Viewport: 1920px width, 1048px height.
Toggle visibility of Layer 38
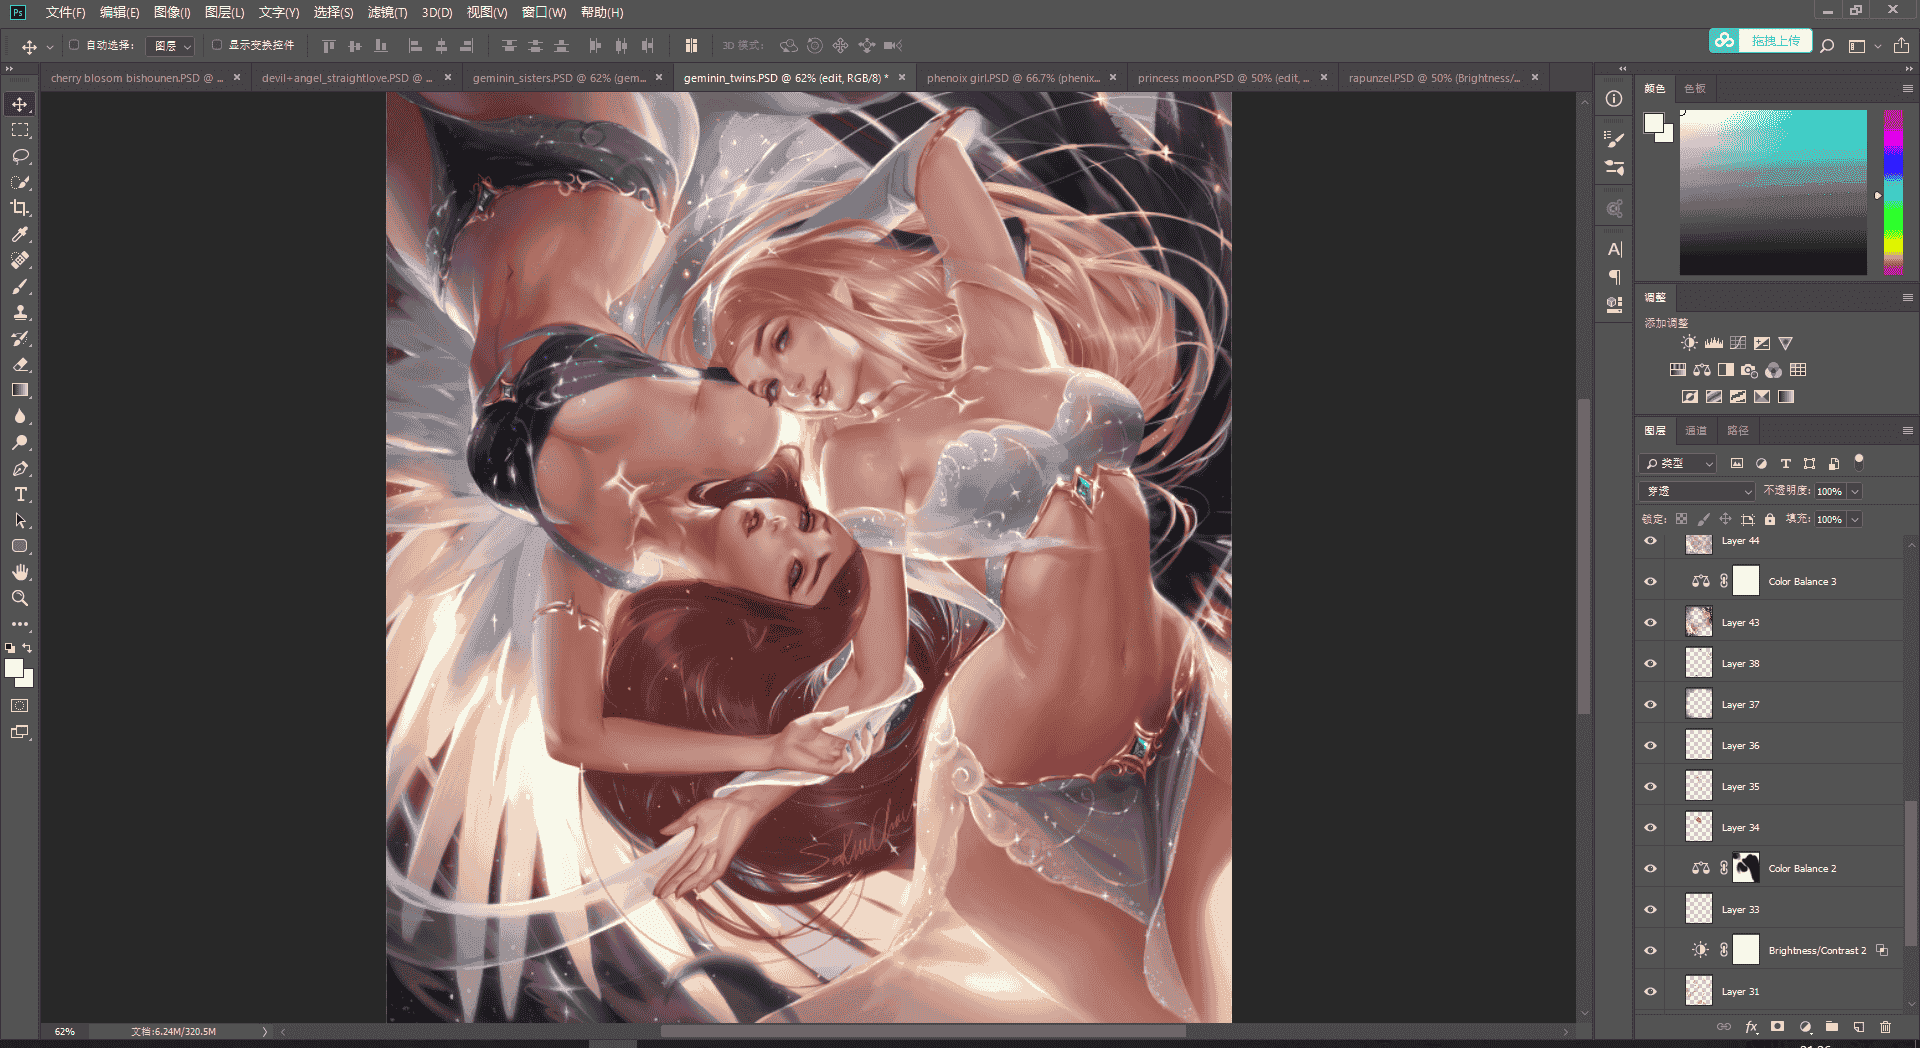point(1651,664)
